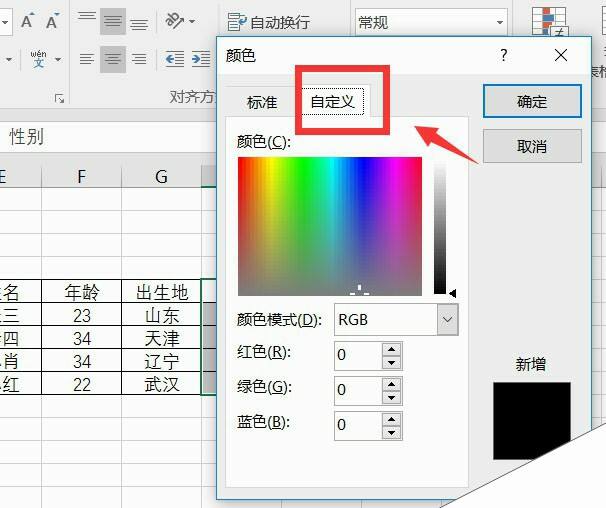
Task: Align text to the left
Action: tap(87, 59)
